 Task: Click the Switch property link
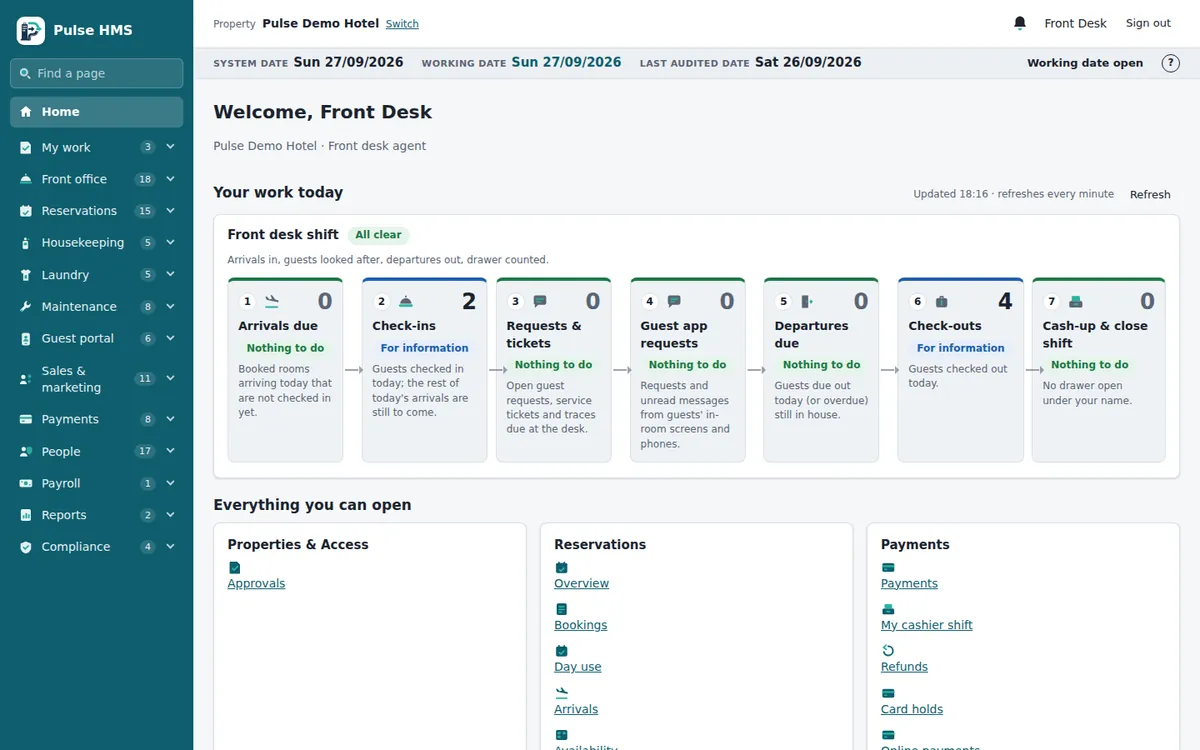tap(402, 24)
